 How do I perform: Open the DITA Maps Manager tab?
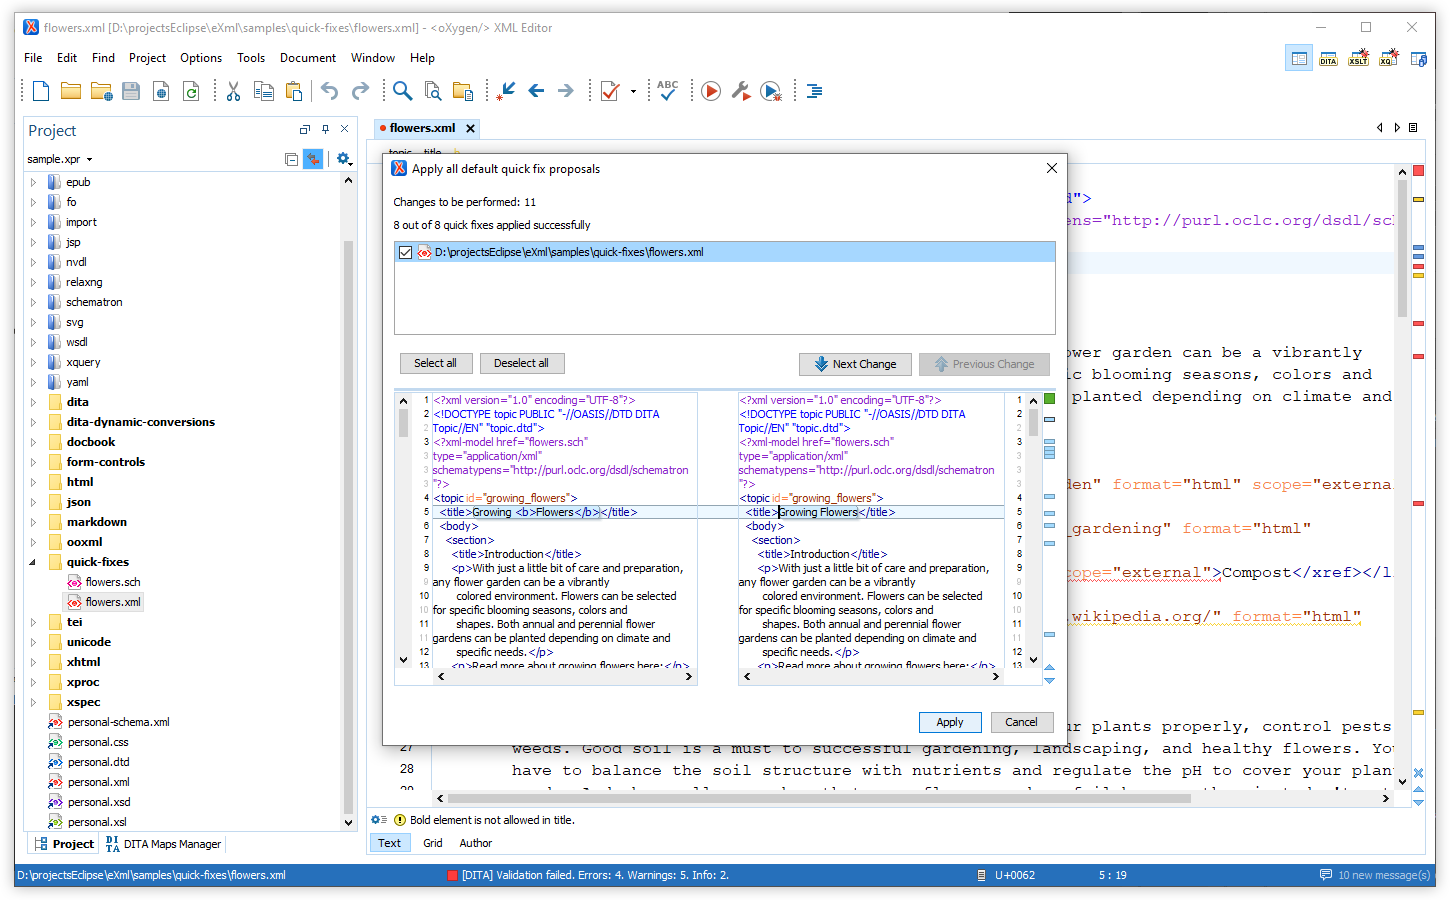(x=163, y=844)
